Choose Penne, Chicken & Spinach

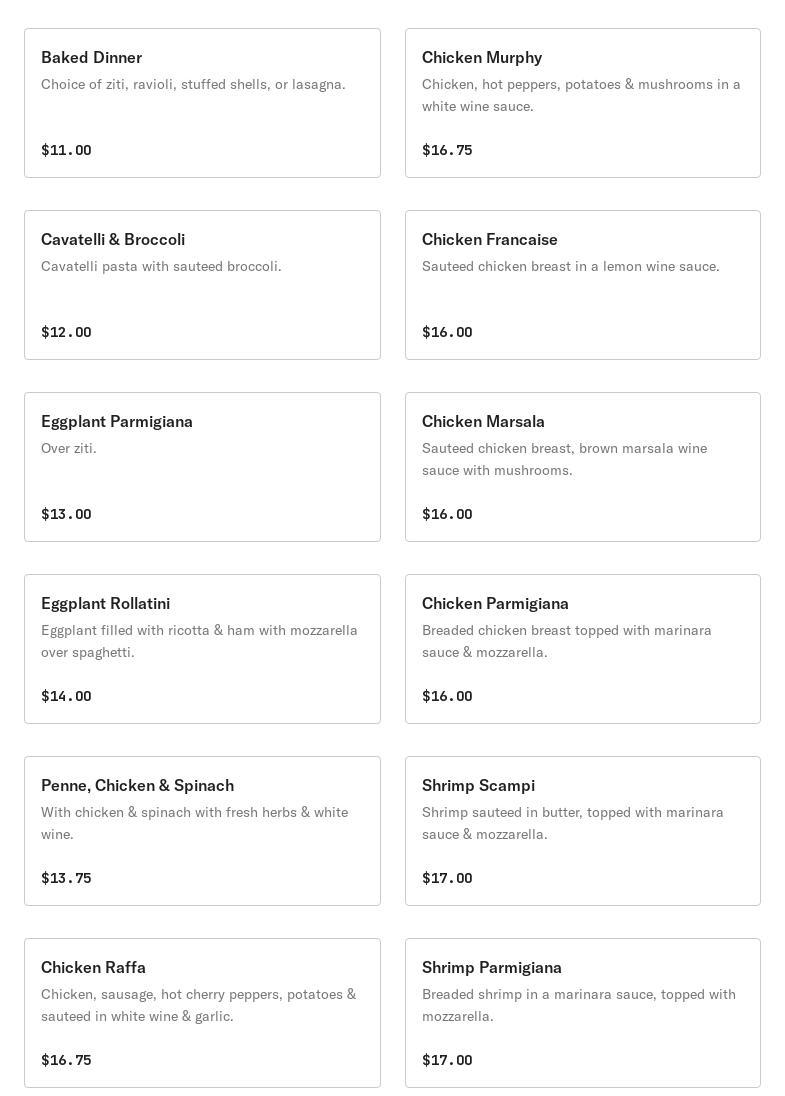[202, 831]
